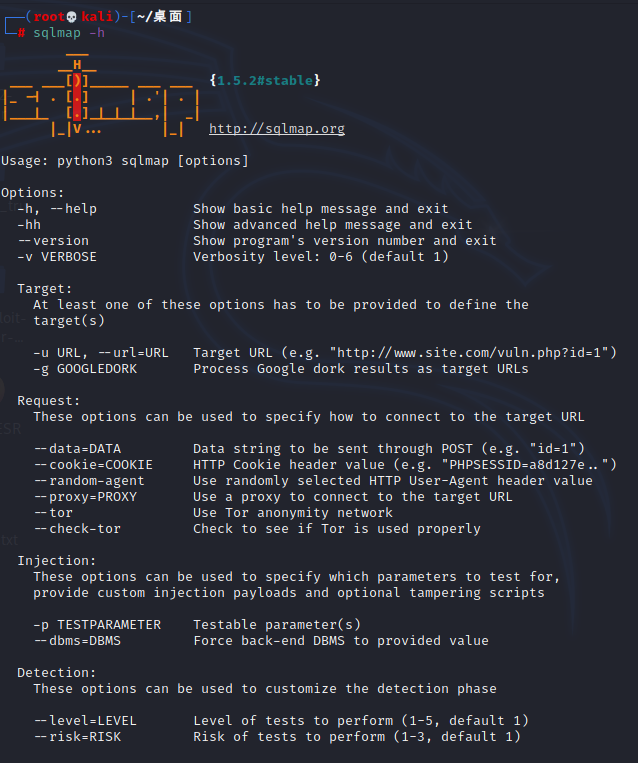Screen dimensions: 638x763
Task: Click the -v VERBOSE option
Action: (x=57, y=256)
